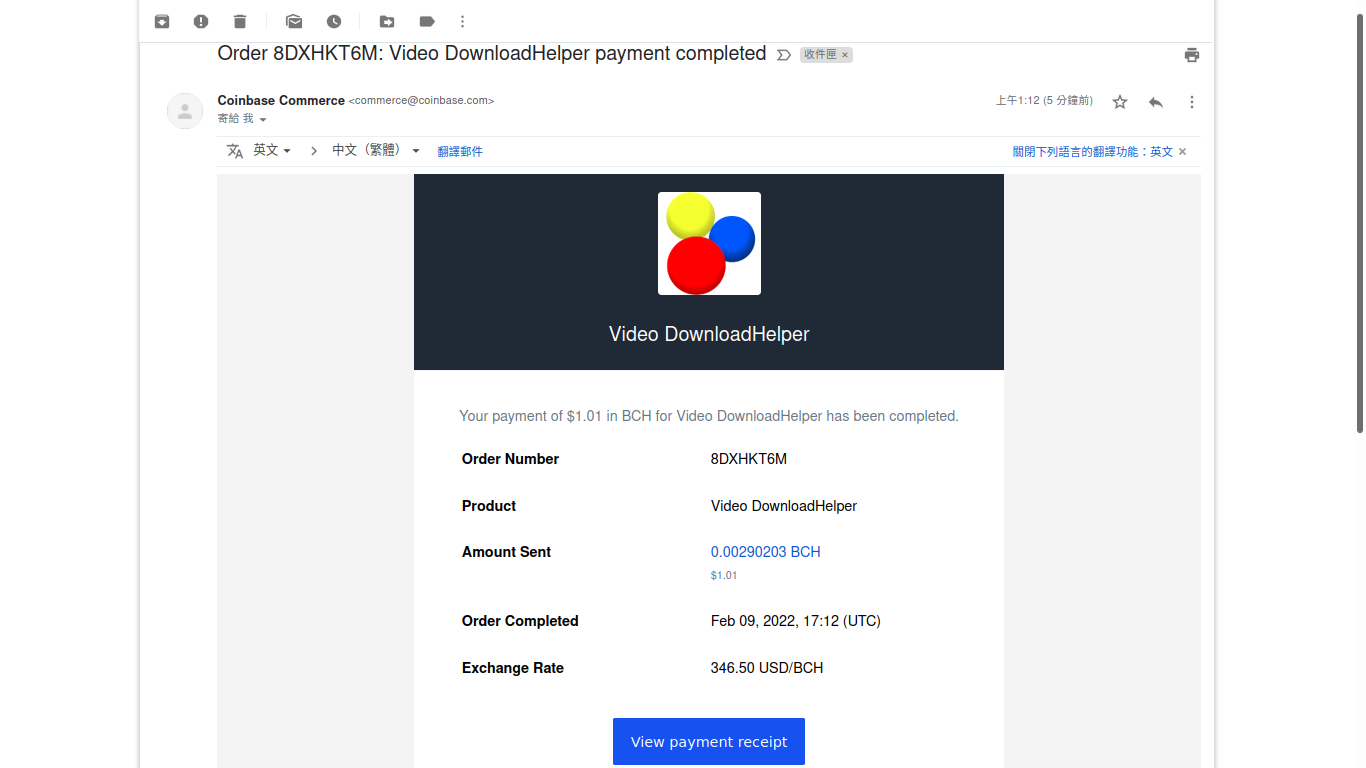Open the 英文 source language dropdown
Image resolution: width=1366 pixels, height=768 pixels.
click(272, 150)
